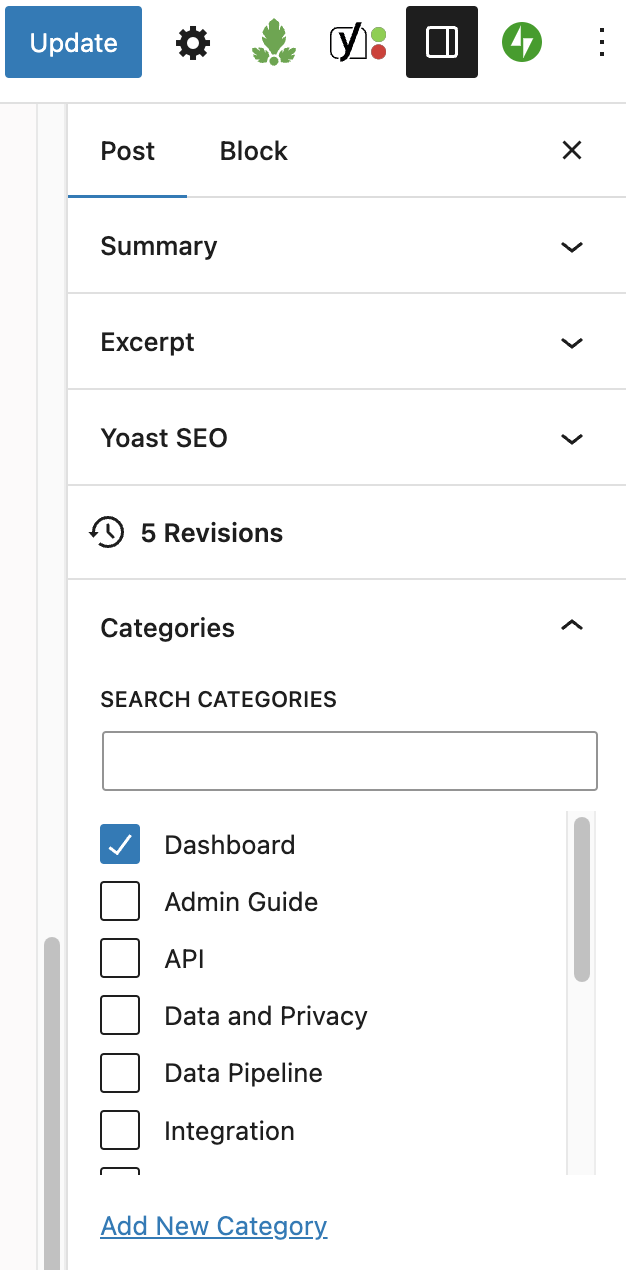Open the three-dot options menu

601,43
